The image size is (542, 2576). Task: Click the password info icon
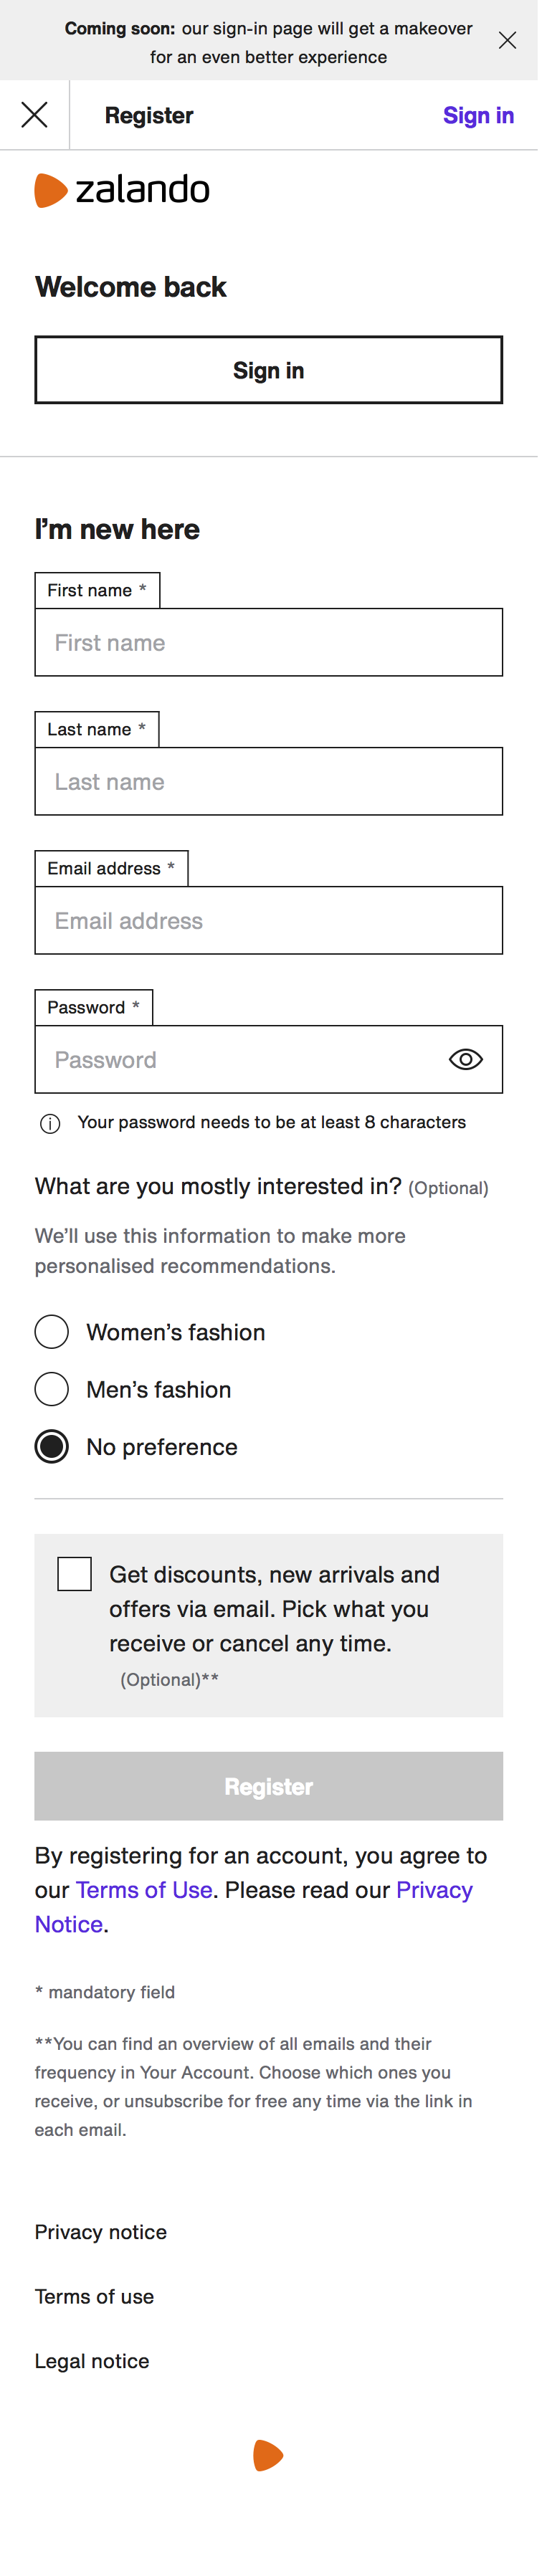click(x=50, y=1124)
